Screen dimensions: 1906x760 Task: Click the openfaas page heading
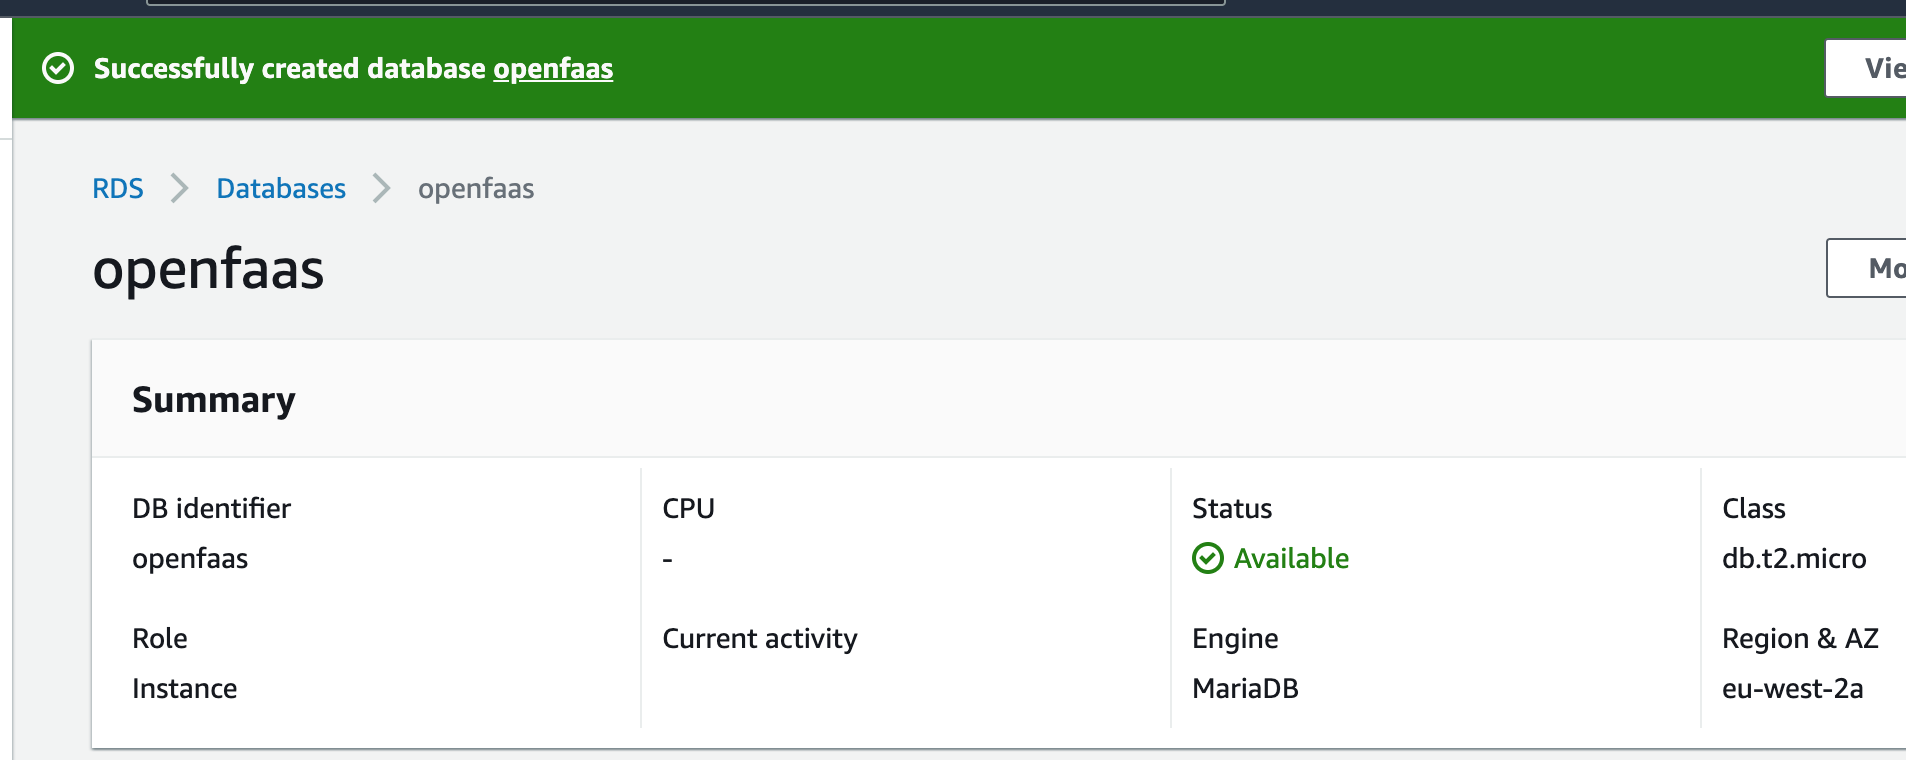[208, 269]
